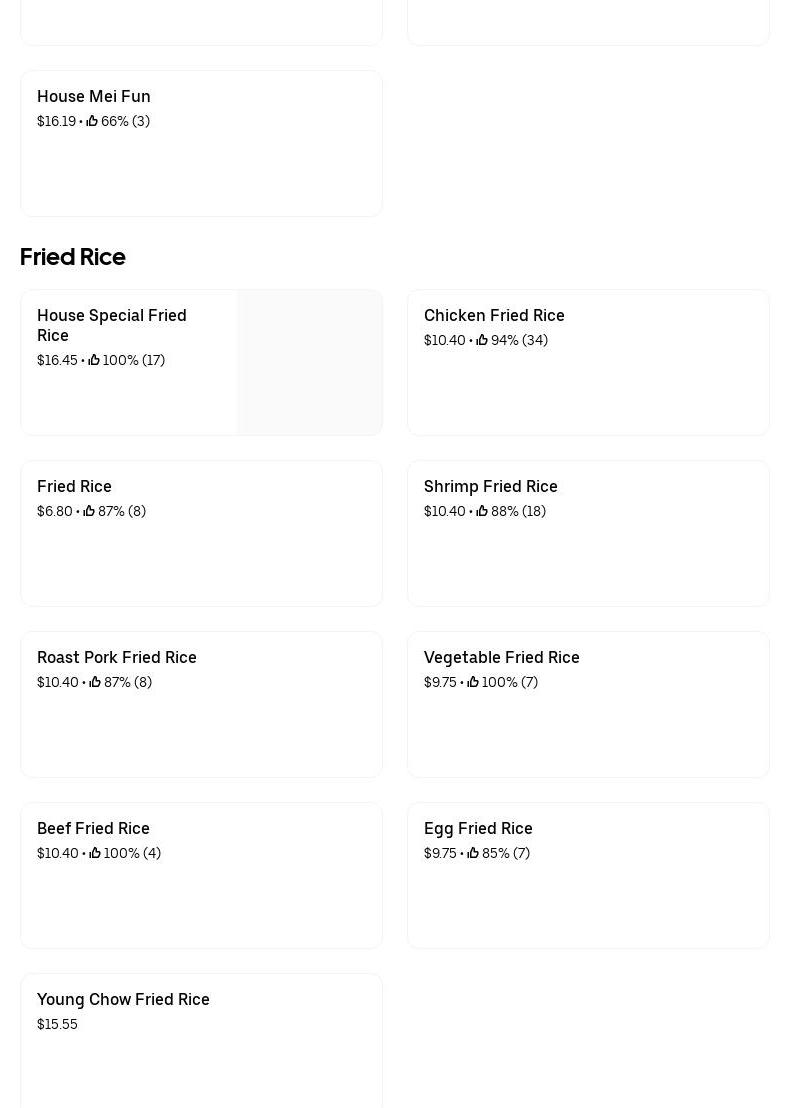
Task: Click thumbs-up icon for House Mei Fun
Action: 92,121
